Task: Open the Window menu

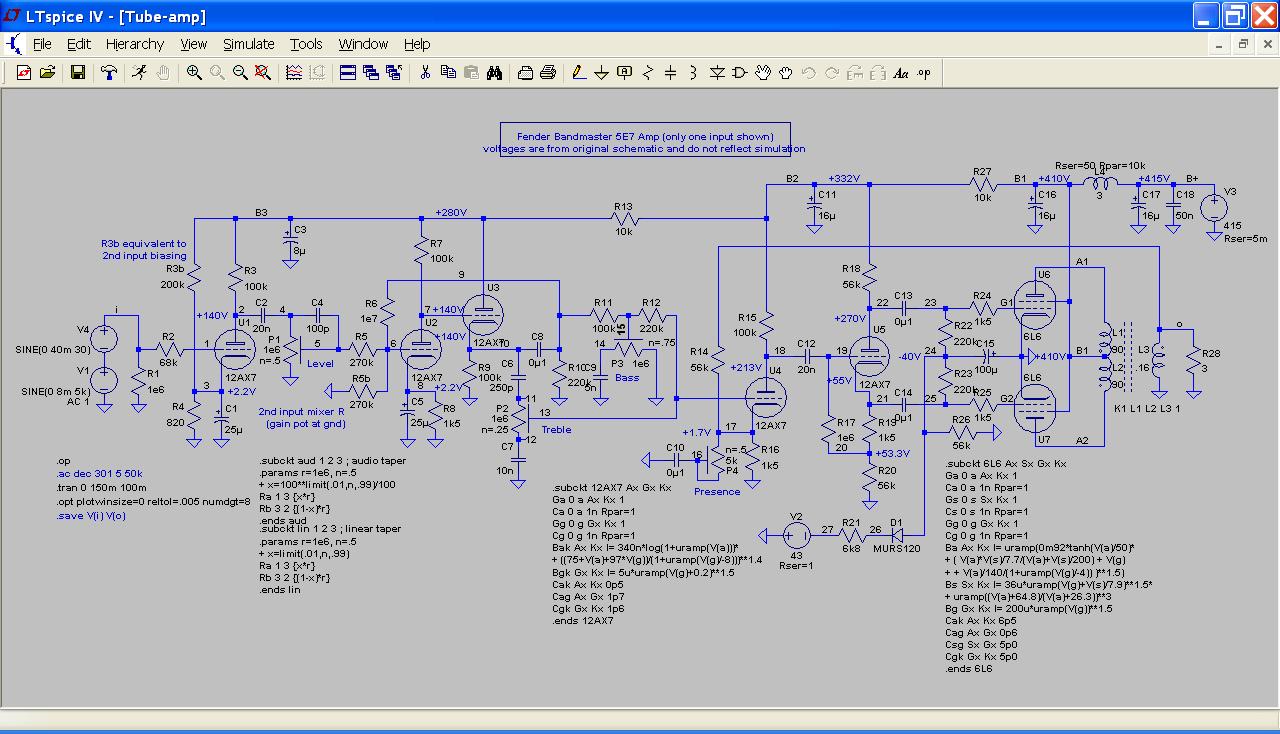Action: (363, 44)
